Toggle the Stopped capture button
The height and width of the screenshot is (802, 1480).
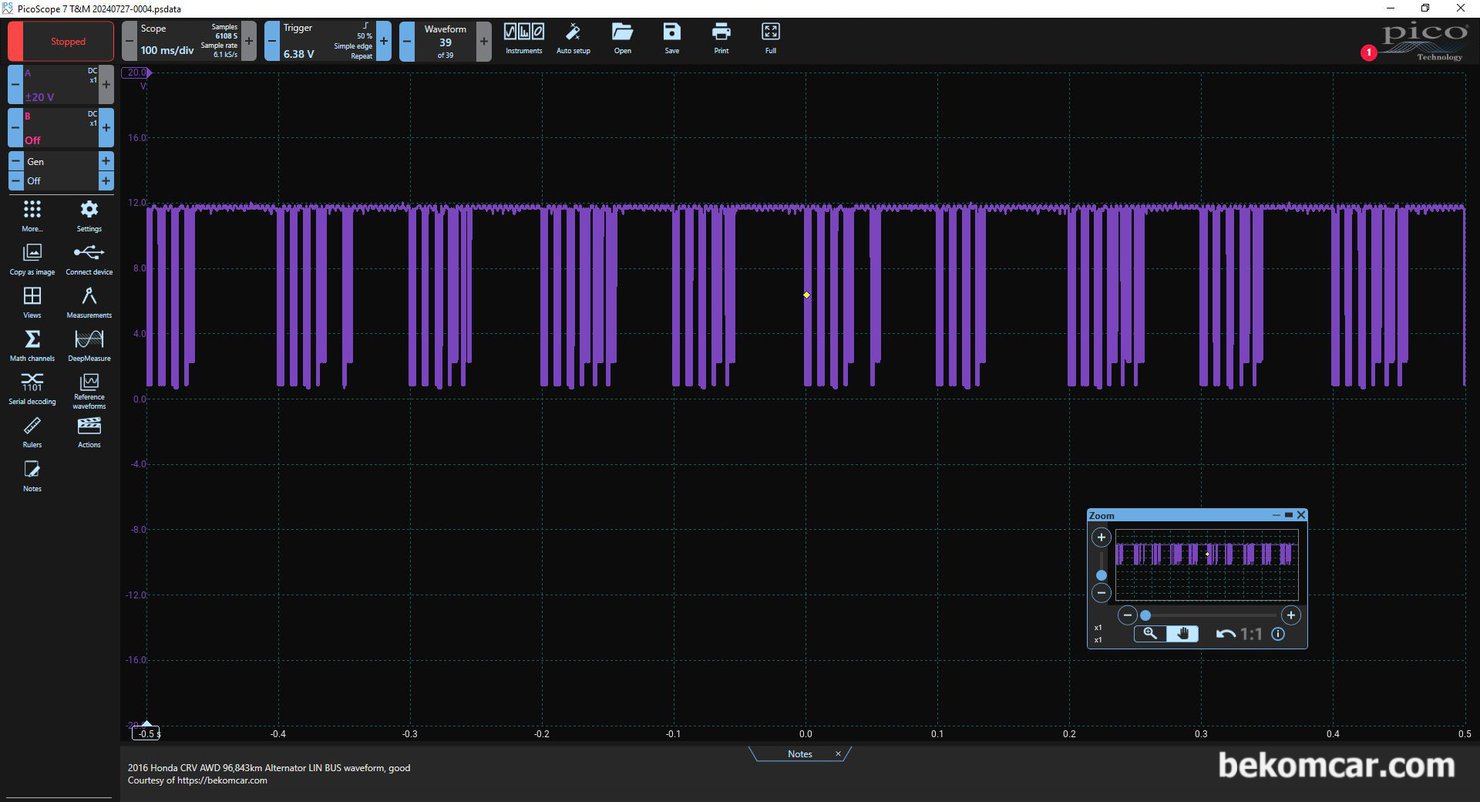point(60,42)
